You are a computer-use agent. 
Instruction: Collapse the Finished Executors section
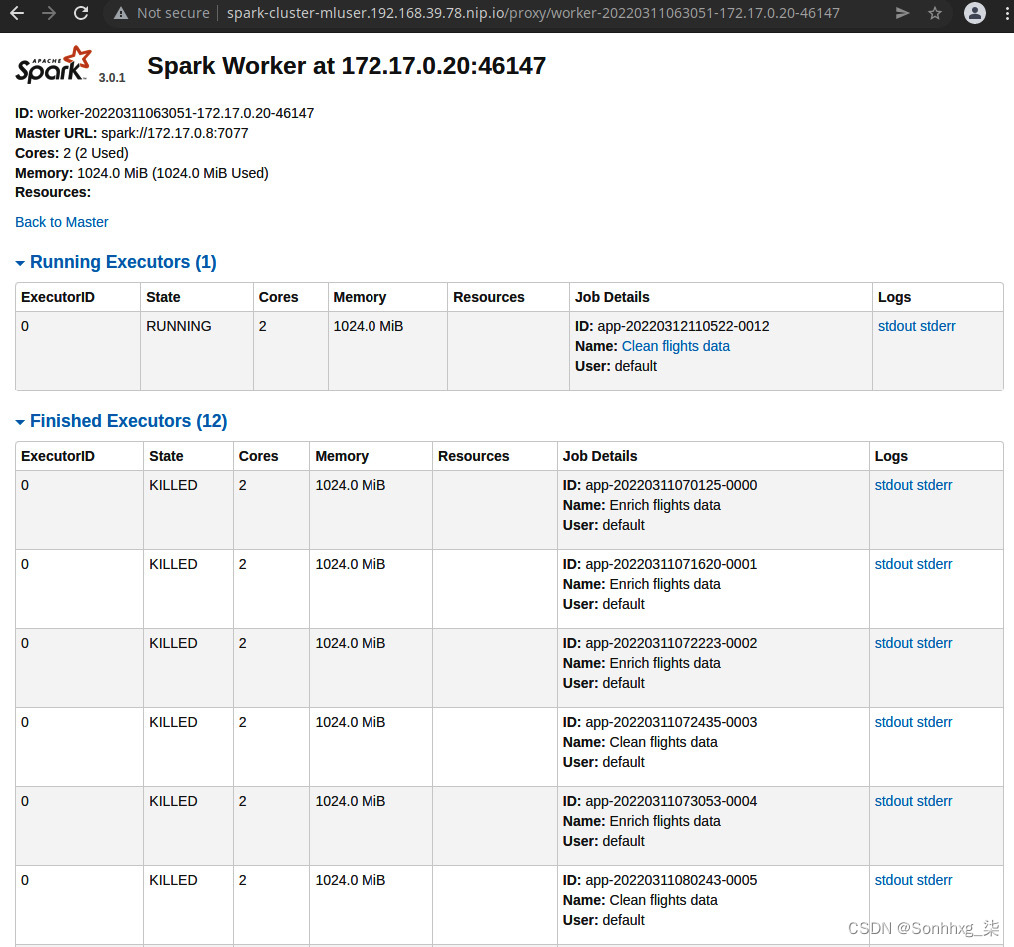pyautogui.click(x=121, y=421)
